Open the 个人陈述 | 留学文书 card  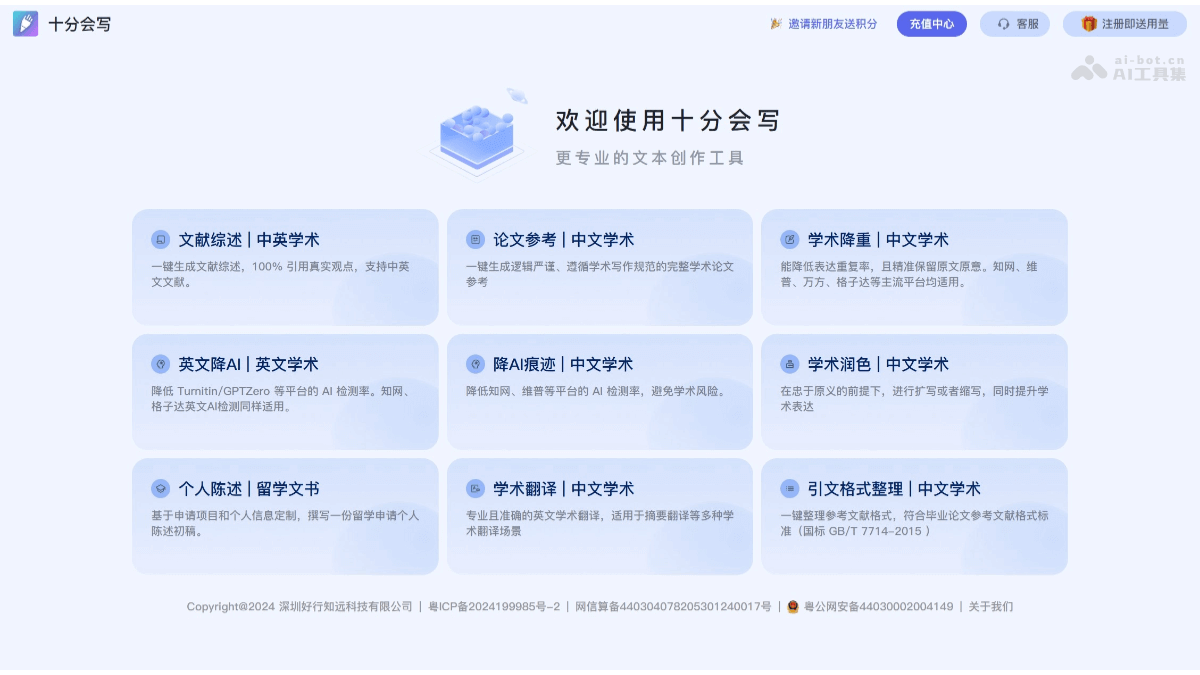286,517
